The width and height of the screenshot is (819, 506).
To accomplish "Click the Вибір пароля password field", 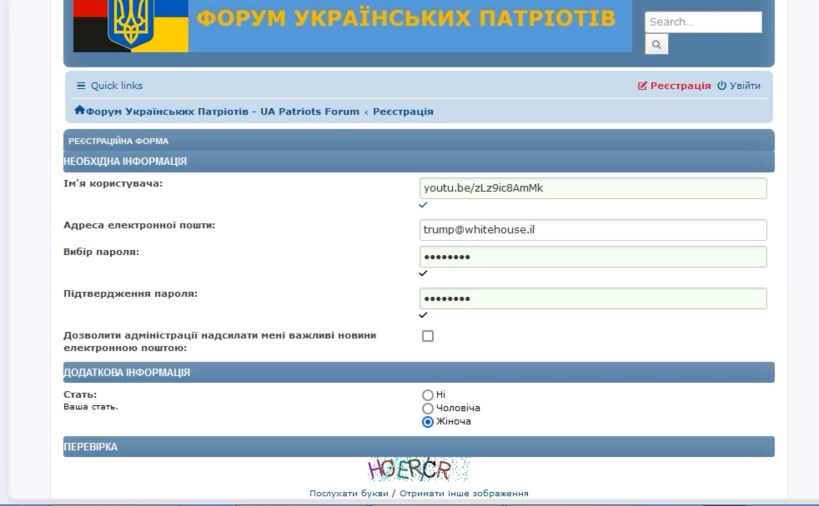I will [x=593, y=256].
